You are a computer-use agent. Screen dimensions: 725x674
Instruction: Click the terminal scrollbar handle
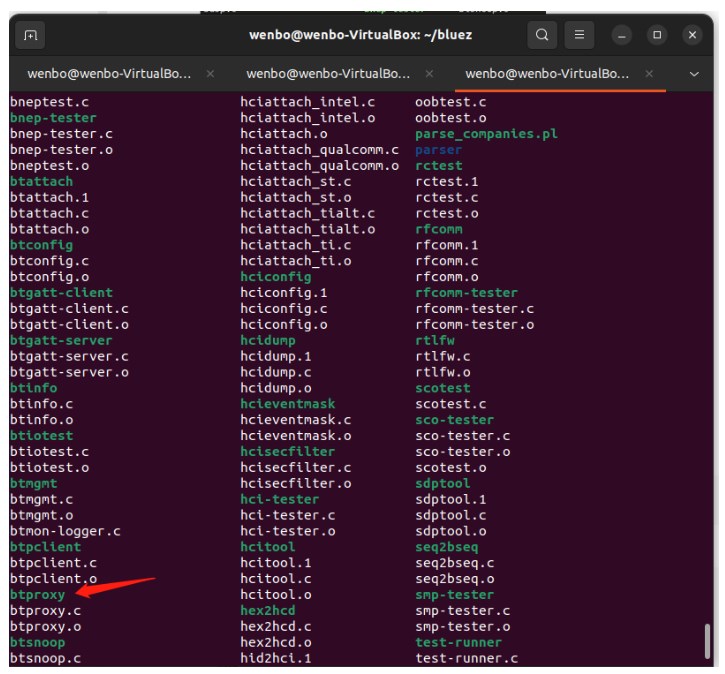pyautogui.click(x=707, y=641)
